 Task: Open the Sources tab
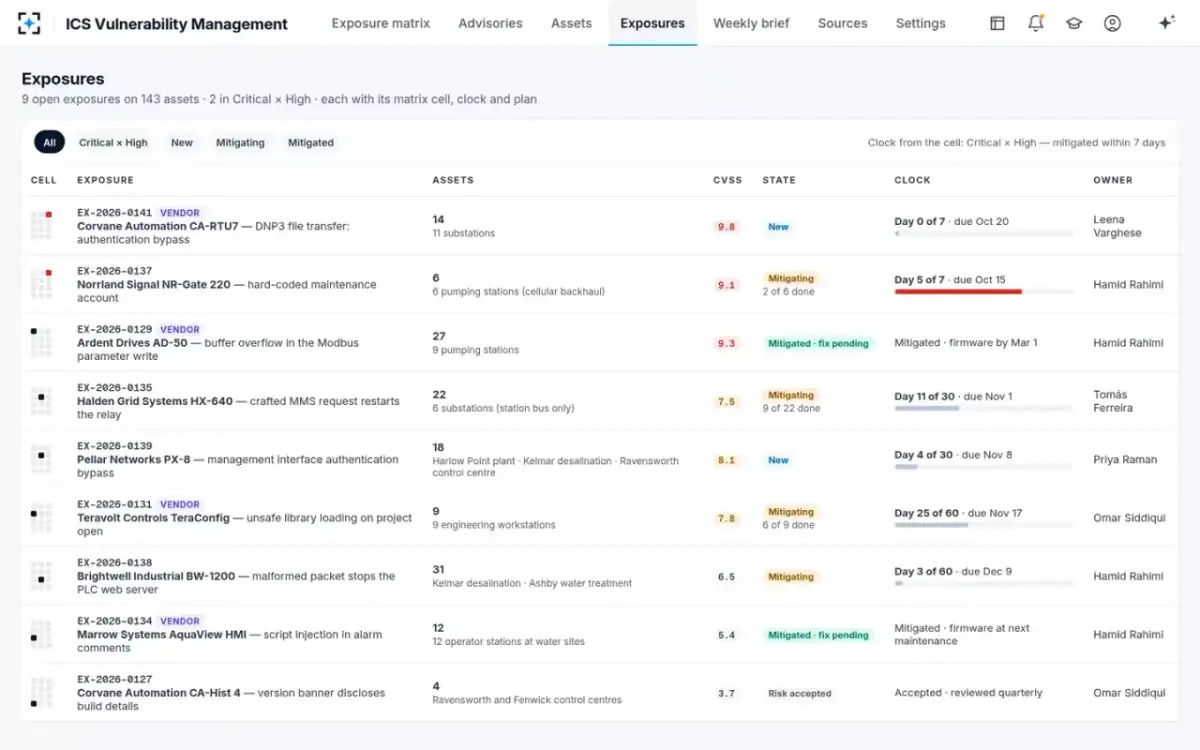click(842, 23)
